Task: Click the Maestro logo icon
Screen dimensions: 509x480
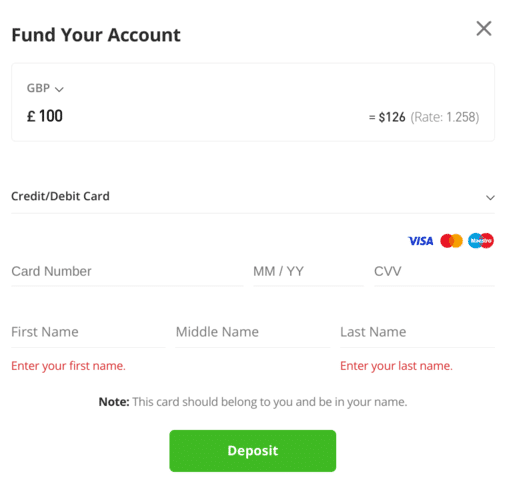Action: tap(481, 241)
